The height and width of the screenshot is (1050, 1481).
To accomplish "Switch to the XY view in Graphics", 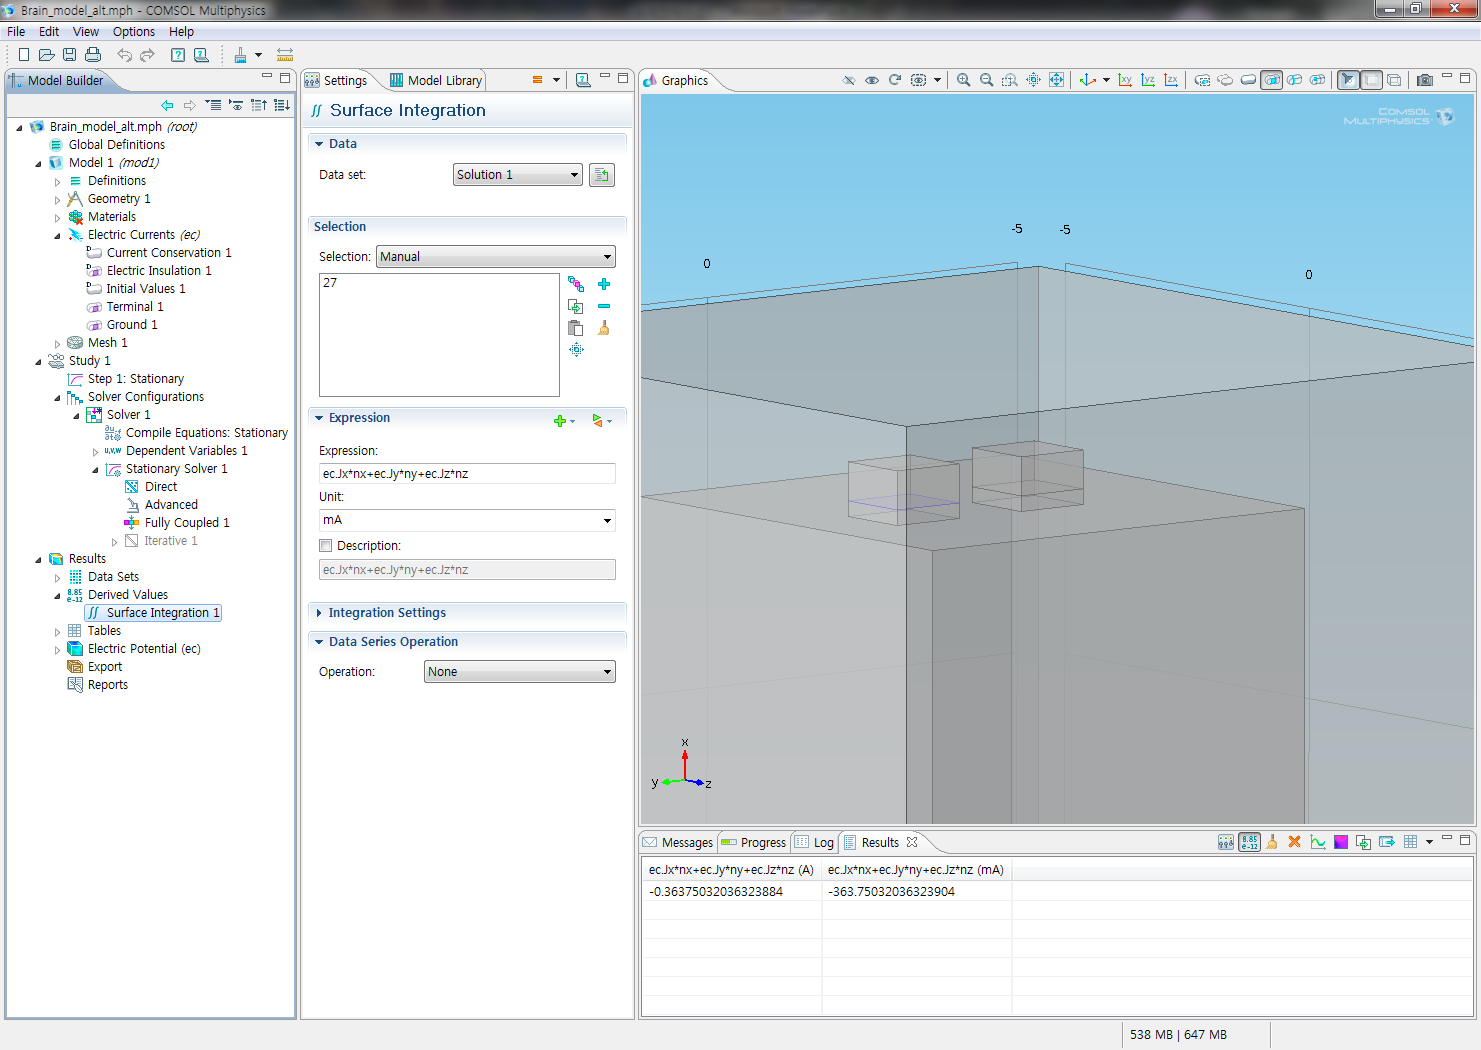I will click(1125, 80).
